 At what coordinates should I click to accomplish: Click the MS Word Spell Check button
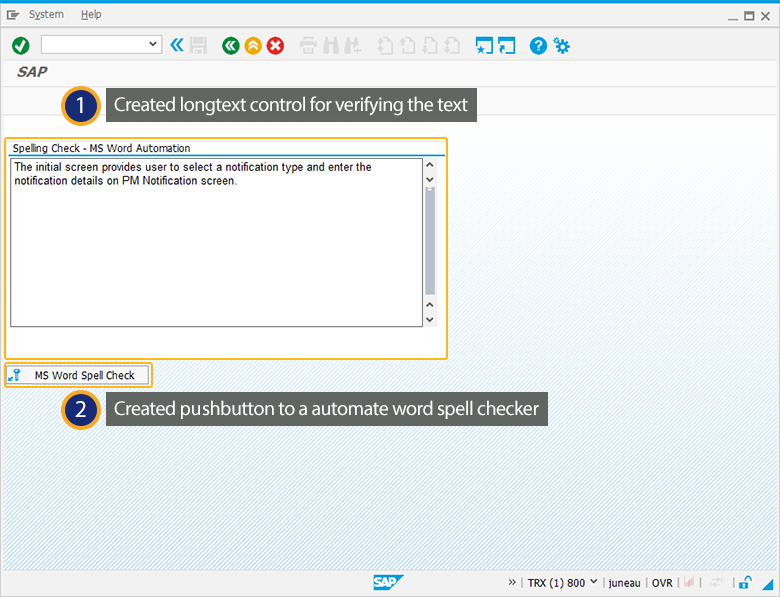[x=78, y=375]
